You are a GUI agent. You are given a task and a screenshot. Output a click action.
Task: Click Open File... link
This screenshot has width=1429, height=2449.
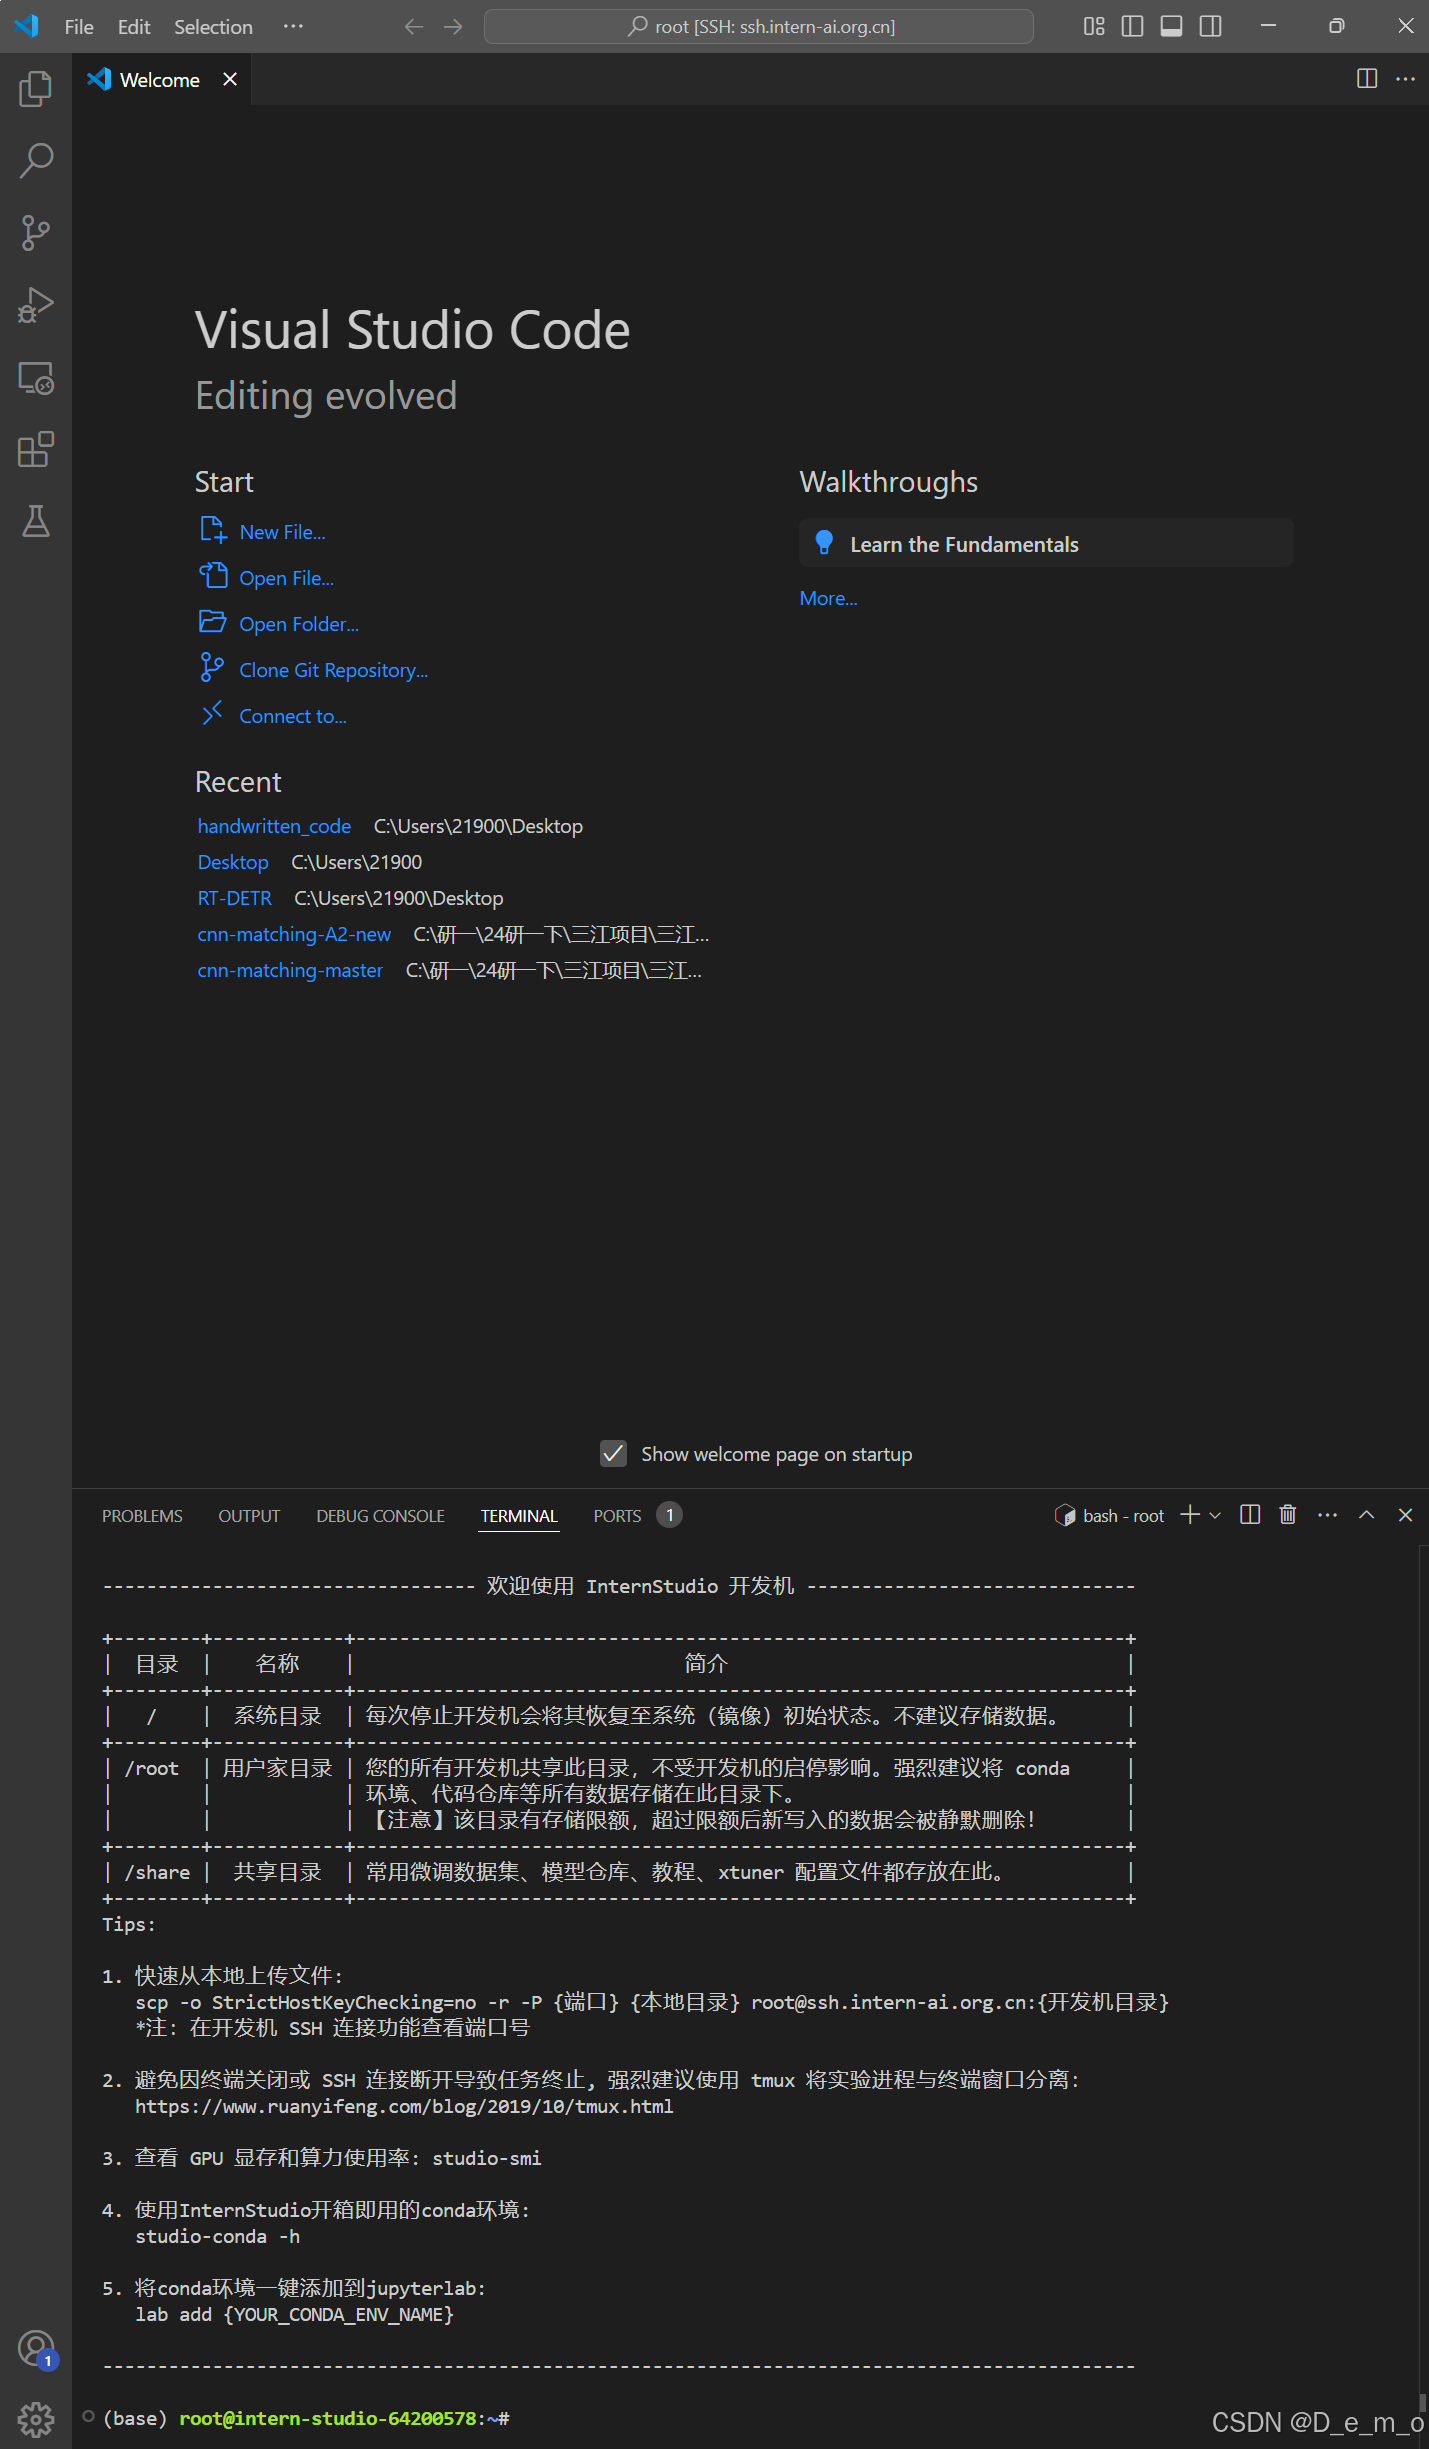click(x=286, y=578)
